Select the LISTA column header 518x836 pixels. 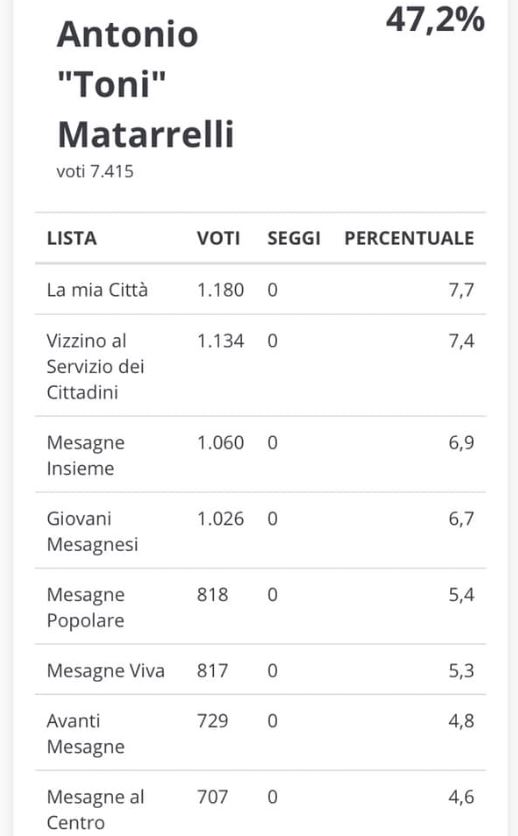[x=72, y=238]
